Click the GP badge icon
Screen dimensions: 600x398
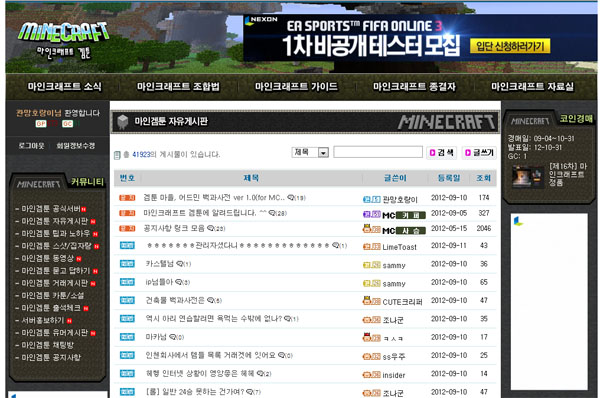[41, 124]
